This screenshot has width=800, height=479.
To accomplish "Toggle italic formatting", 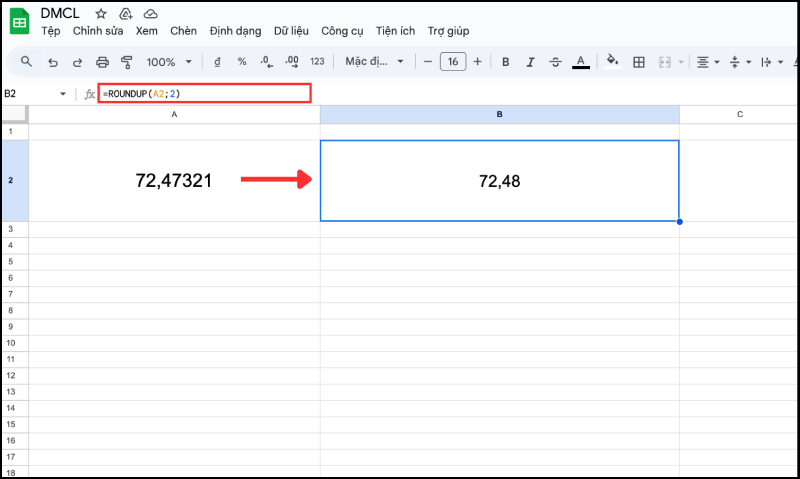I will point(530,62).
